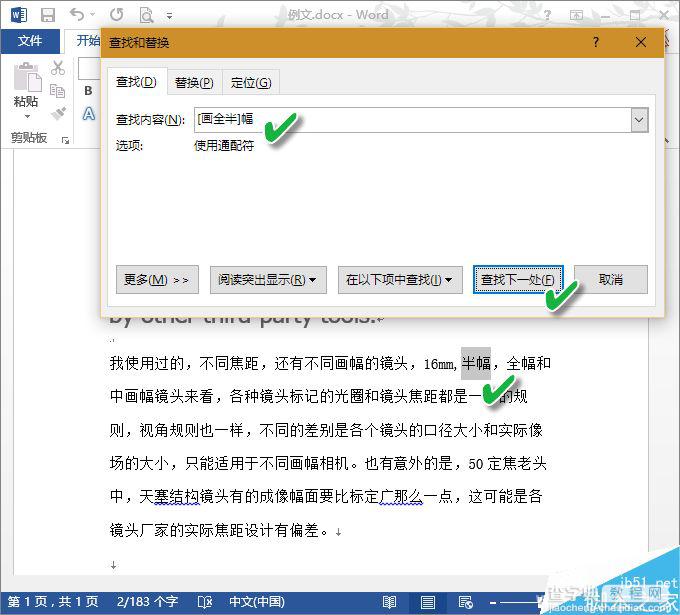Switch to the 替换(P) tab
This screenshot has height=615, width=680.
(194, 82)
